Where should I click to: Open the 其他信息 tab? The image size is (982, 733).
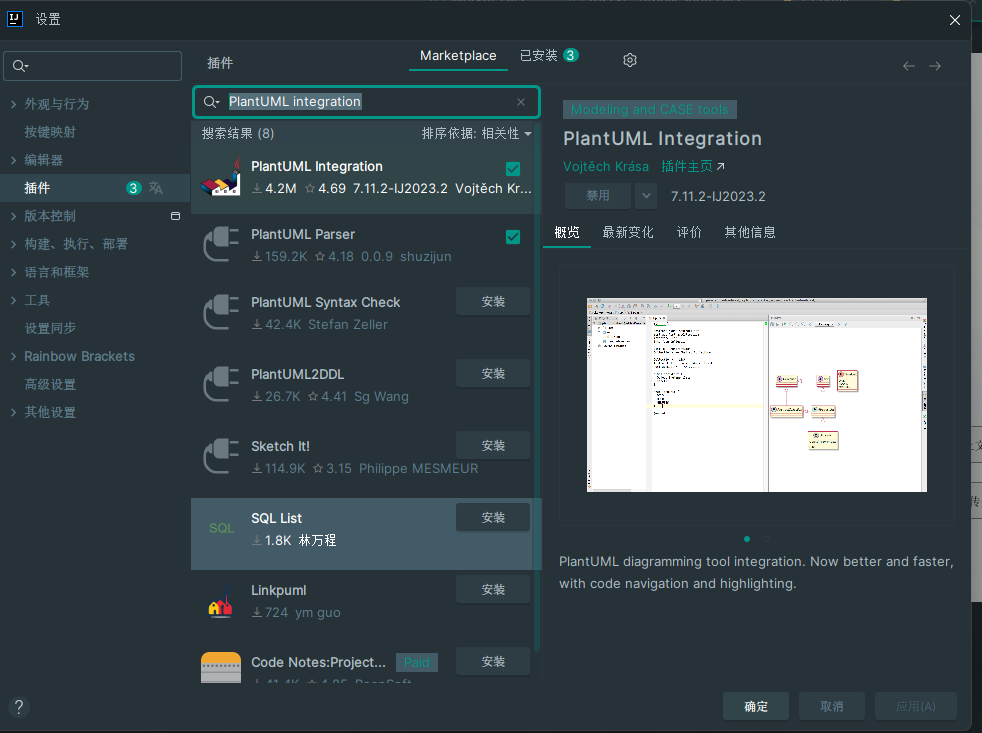750,232
